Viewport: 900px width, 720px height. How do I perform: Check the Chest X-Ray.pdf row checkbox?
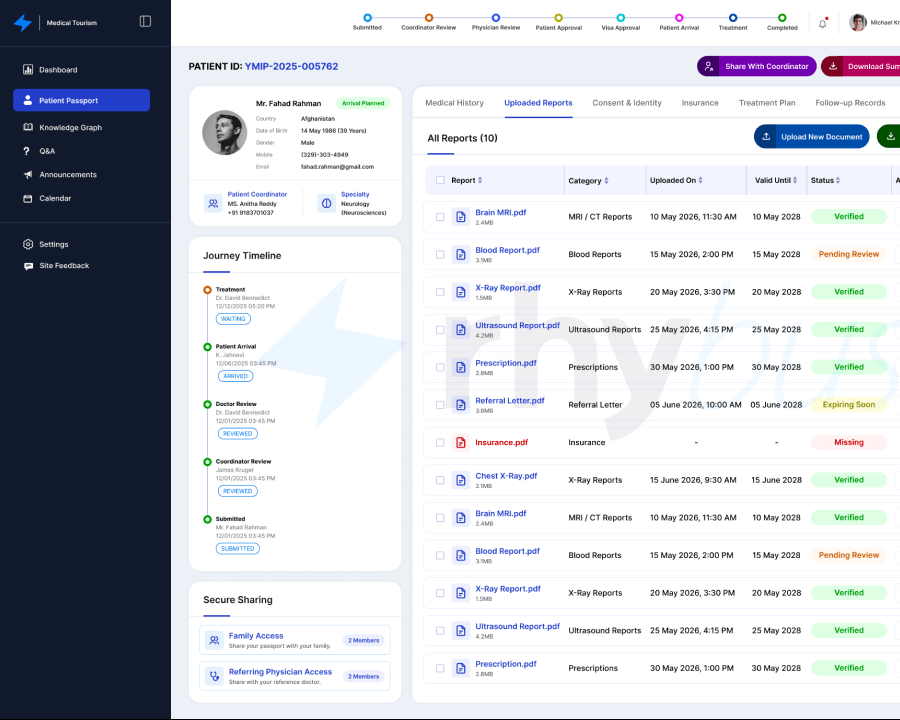440,480
